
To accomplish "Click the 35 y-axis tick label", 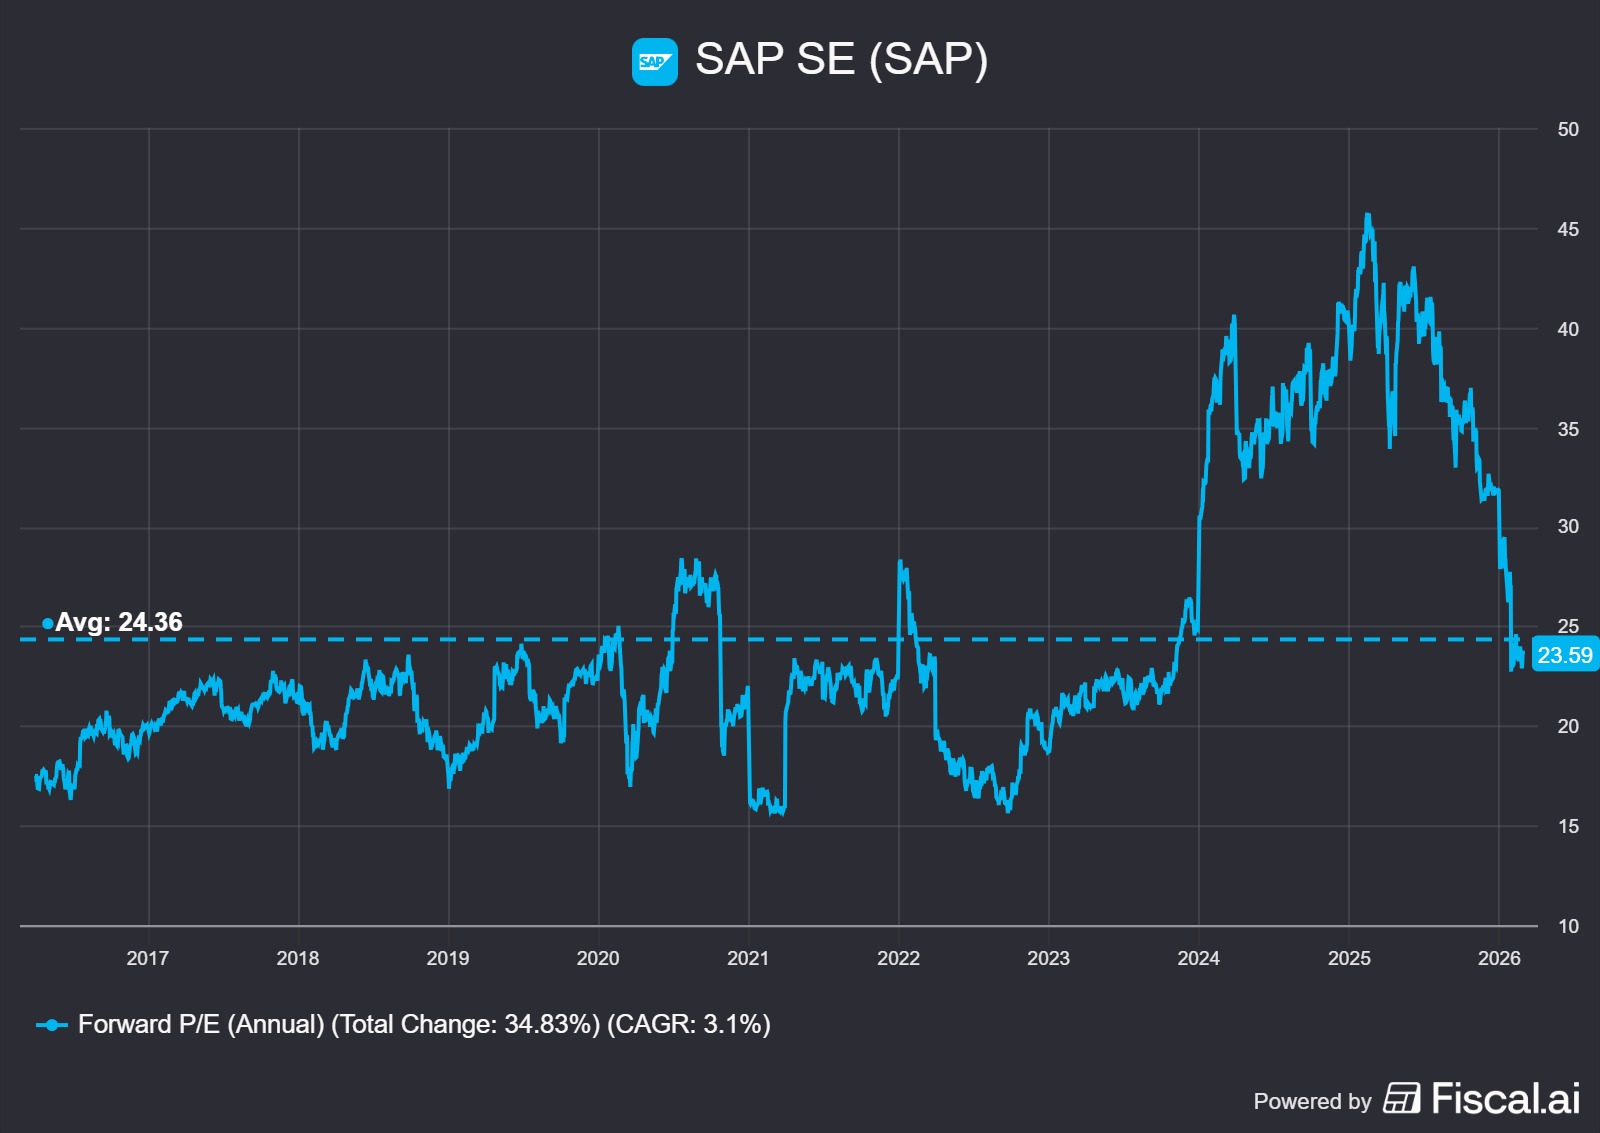I will coord(1567,429).
